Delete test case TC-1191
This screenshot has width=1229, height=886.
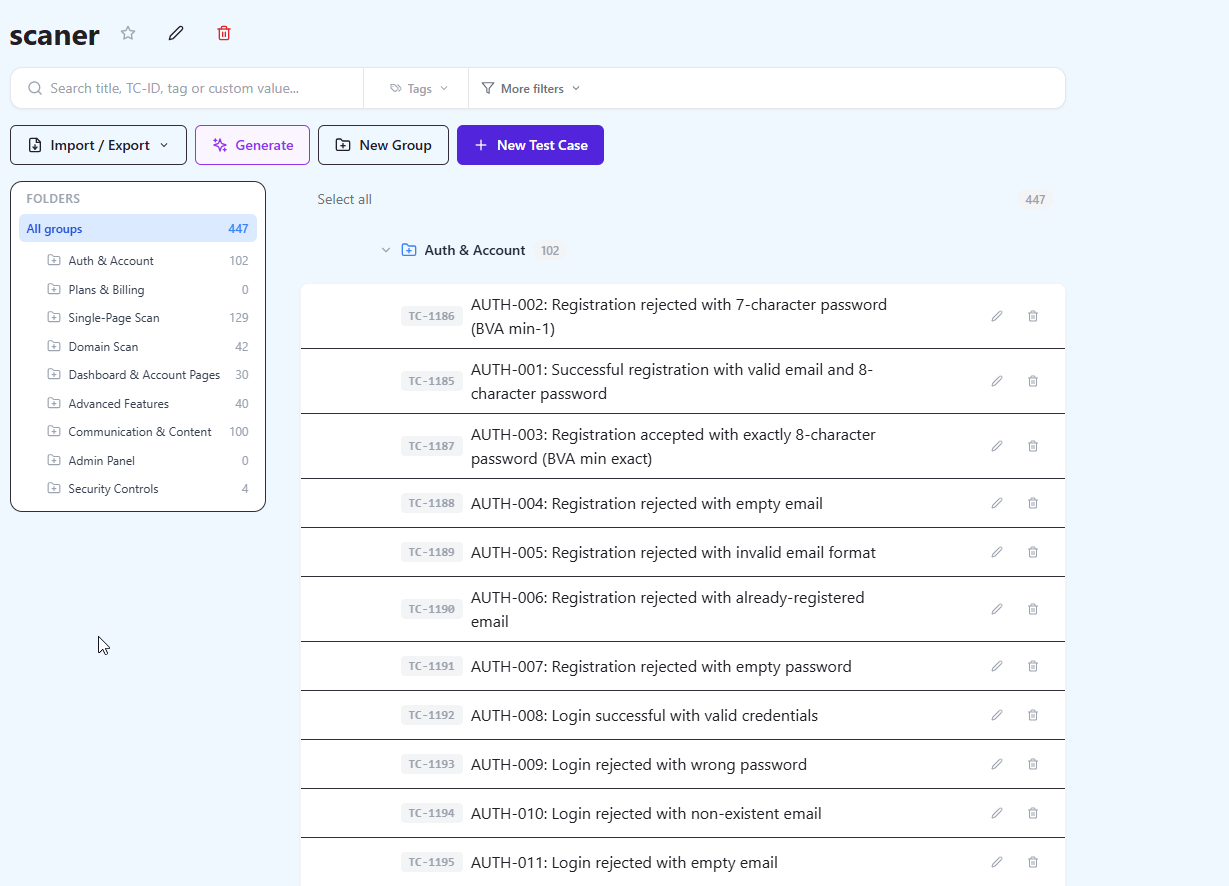[x=1033, y=666]
